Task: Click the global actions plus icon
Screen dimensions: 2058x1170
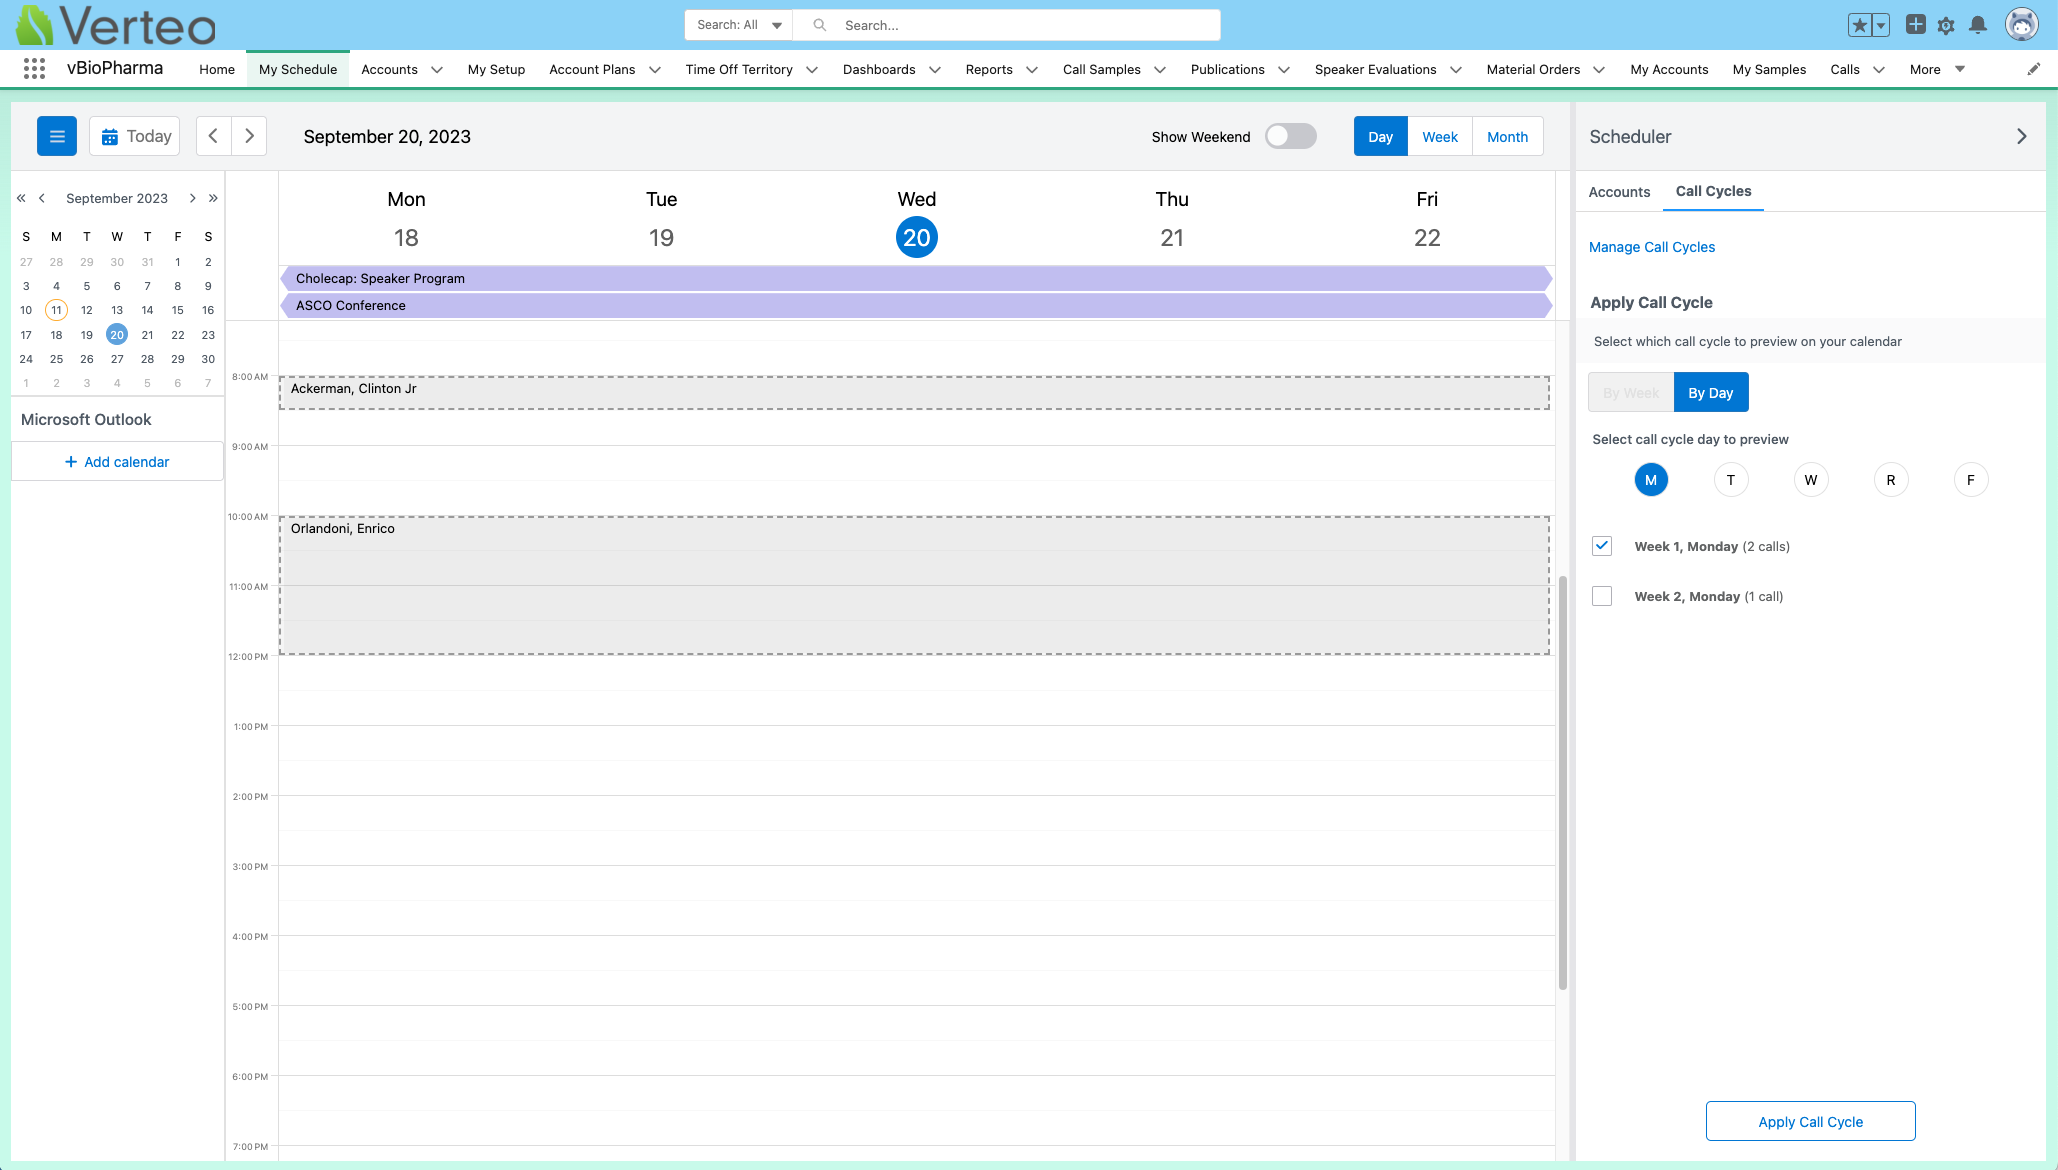Action: click(1915, 25)
